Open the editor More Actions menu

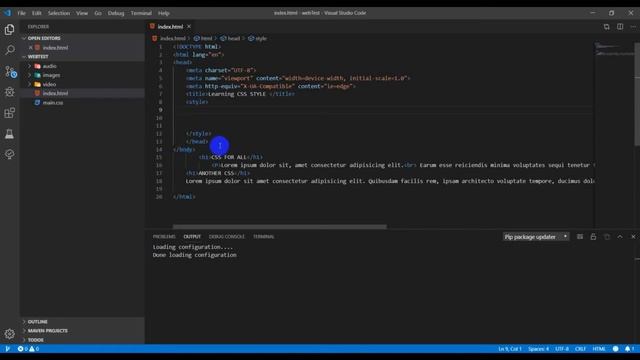pyautogui.click(x=633, y=27)
